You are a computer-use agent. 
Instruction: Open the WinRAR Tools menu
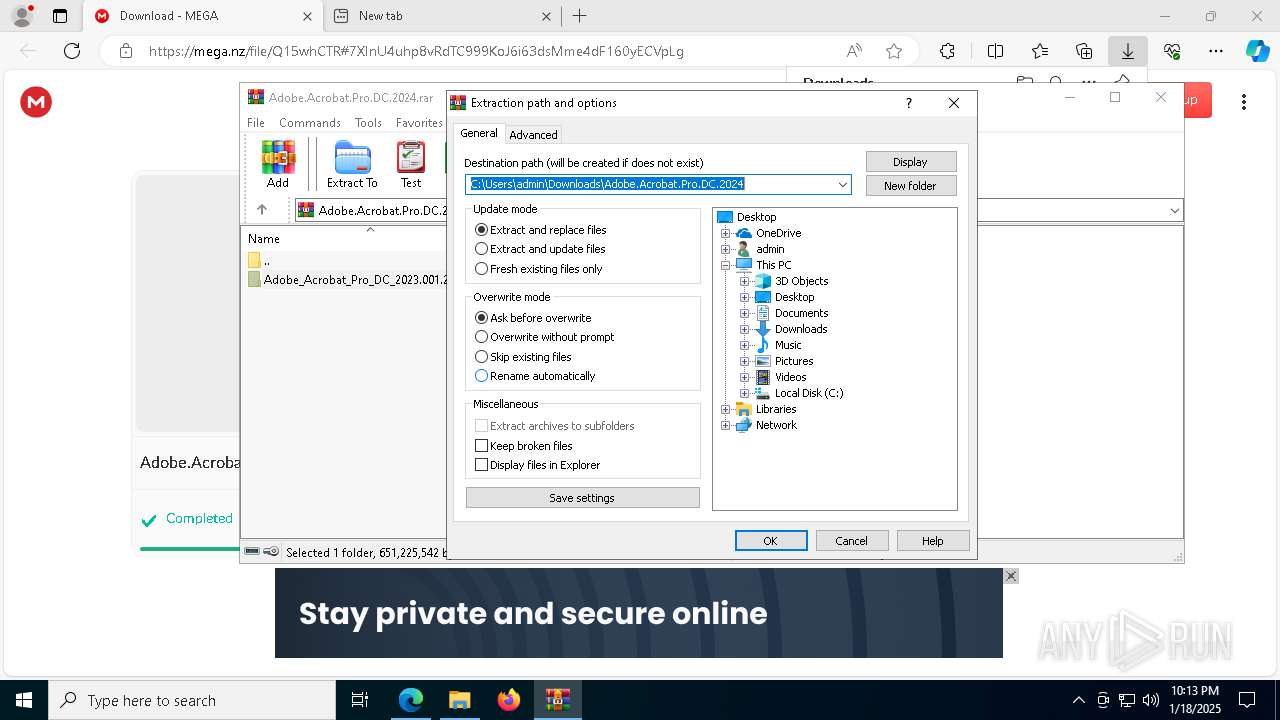368,123
